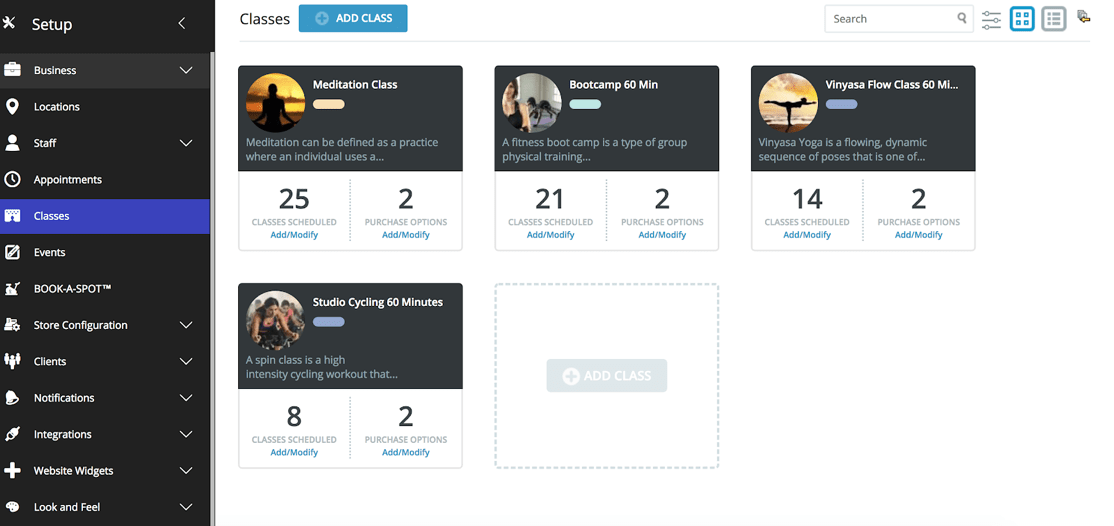Viewport: 1114px width, 526px height.
Task: Click the Setup tools icon at top left
Action: coord(9,23)
